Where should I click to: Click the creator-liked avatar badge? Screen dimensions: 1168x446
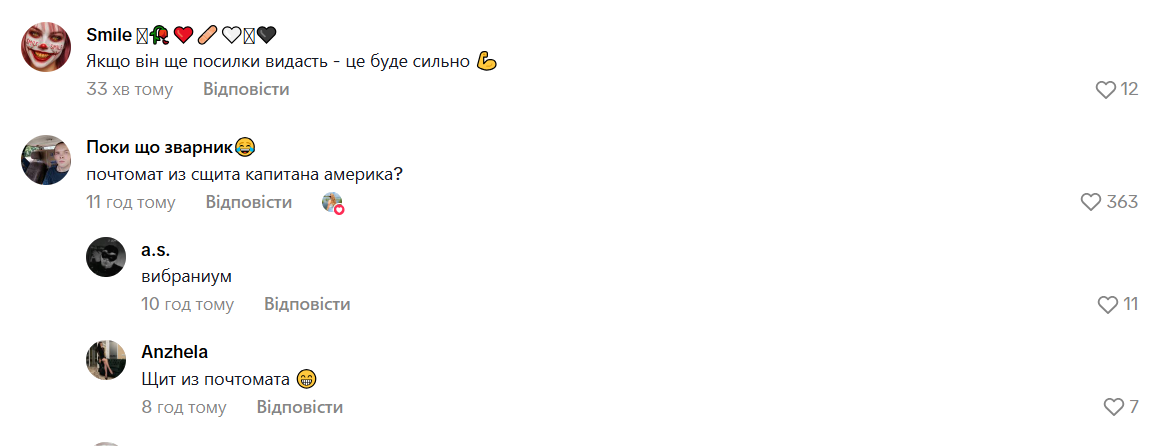[x=333, y=203]
